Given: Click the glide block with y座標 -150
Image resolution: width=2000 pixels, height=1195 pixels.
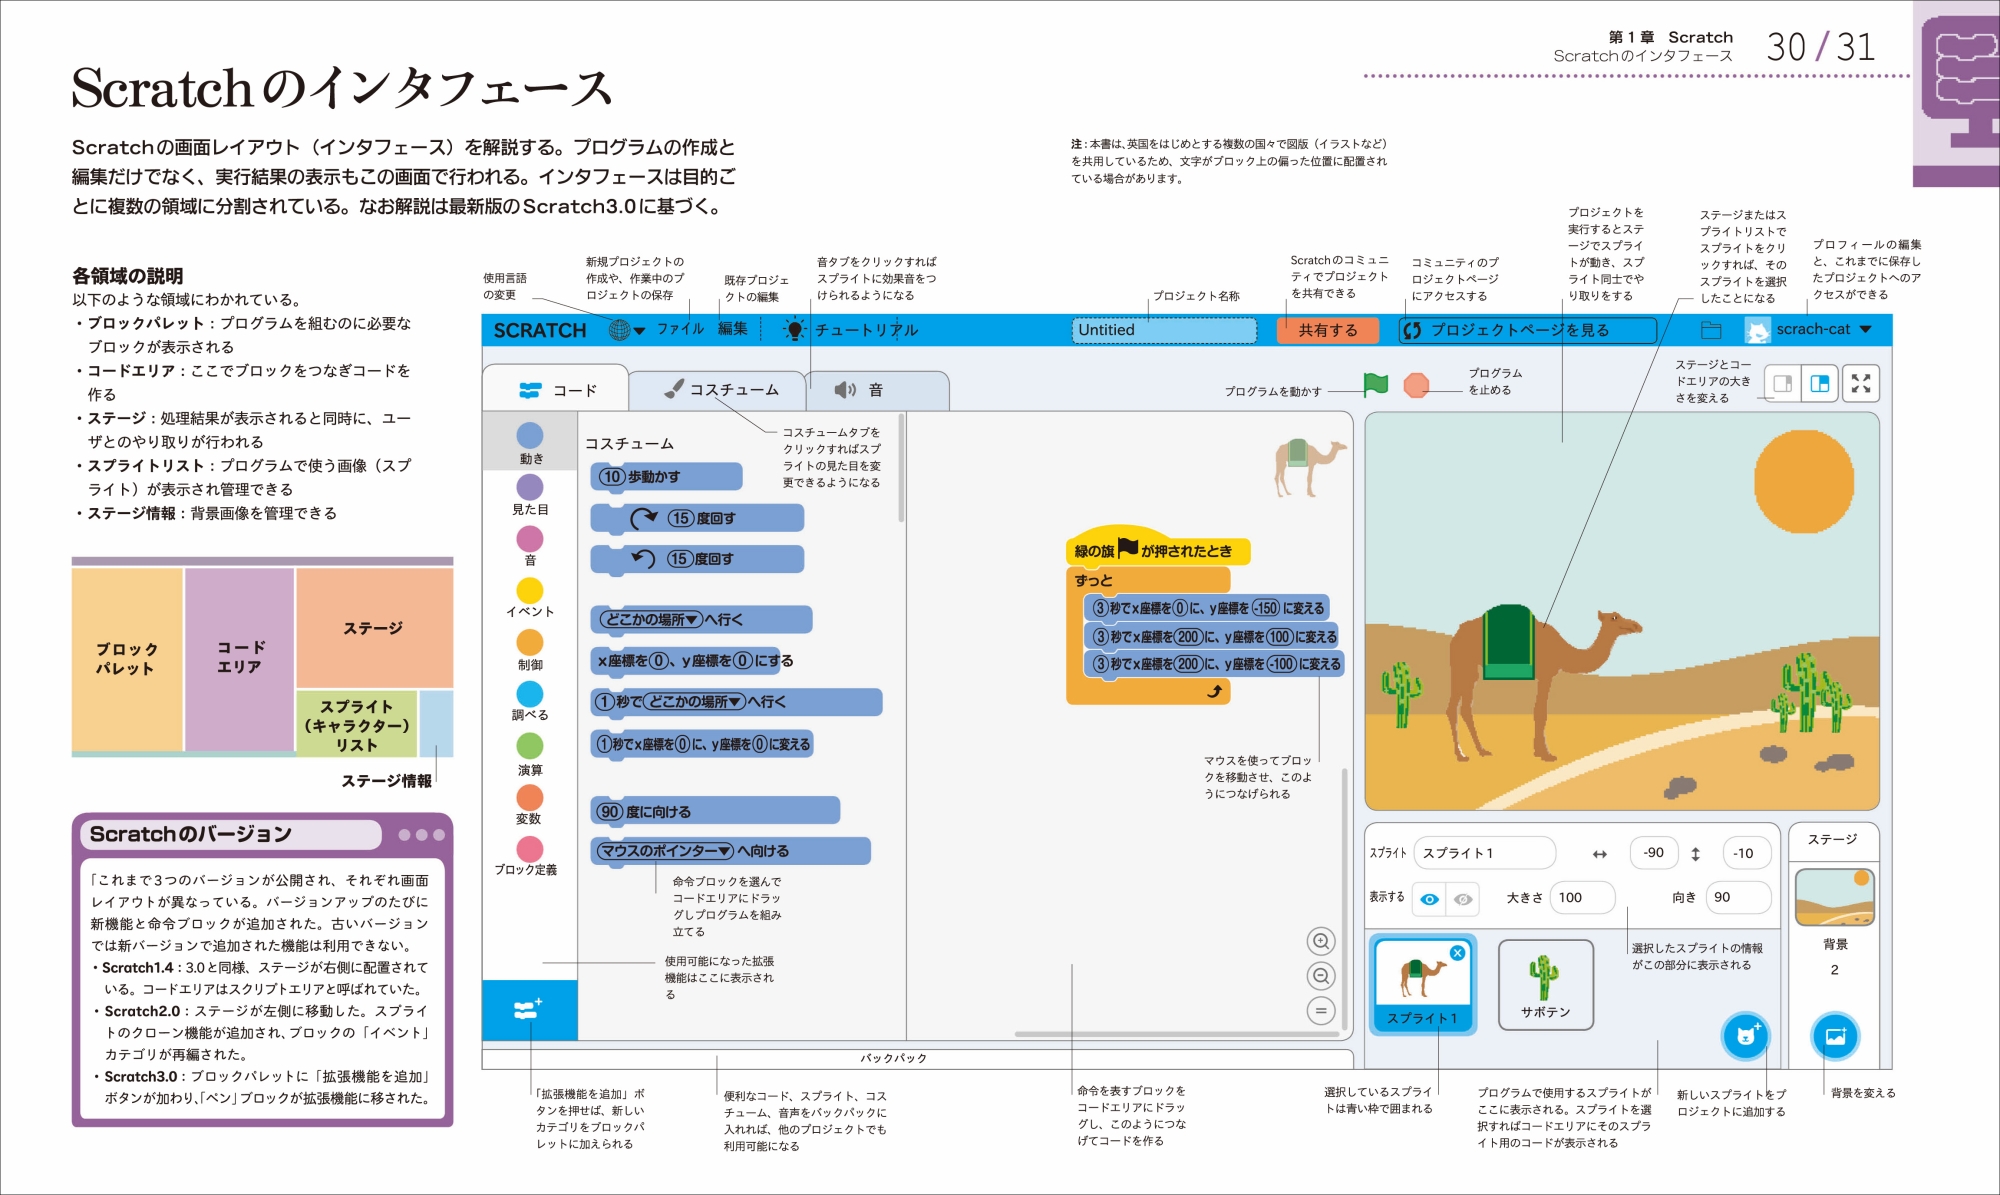Looking at the screenshot, I should point(1207,608).
